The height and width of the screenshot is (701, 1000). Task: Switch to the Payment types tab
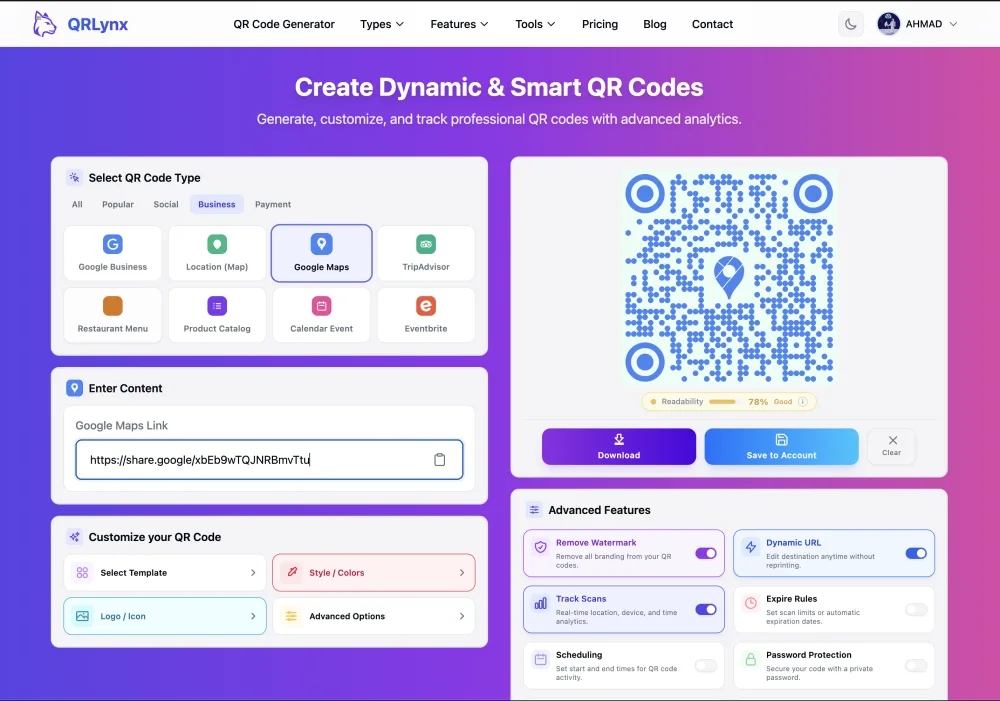[273, 204]
